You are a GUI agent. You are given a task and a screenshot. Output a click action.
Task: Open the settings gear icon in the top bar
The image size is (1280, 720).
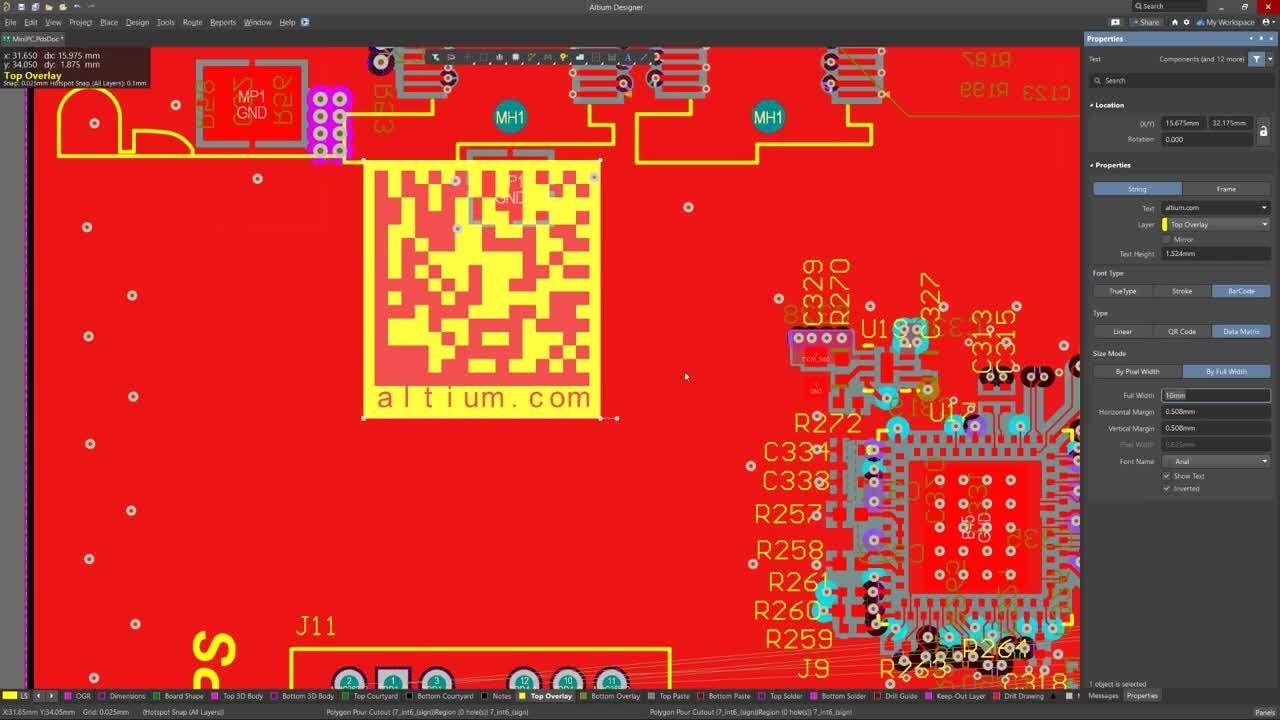[1187, 22]
